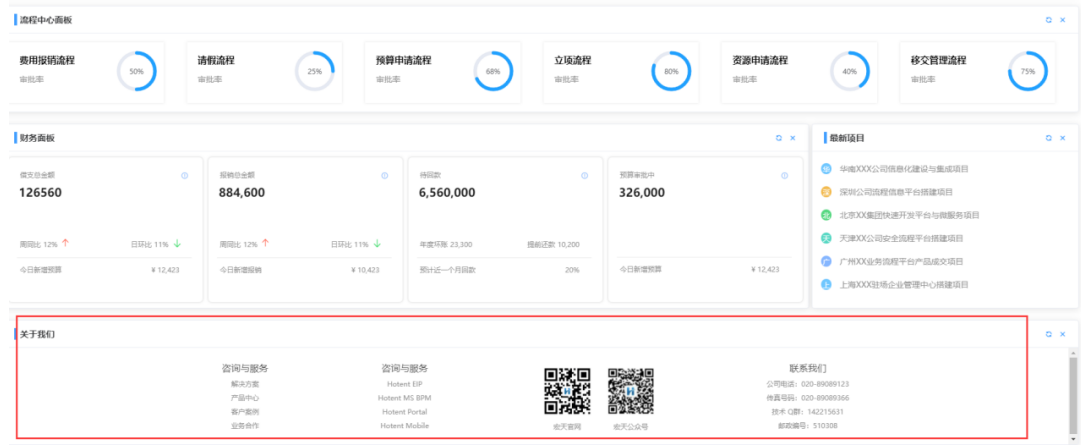Viewport: 1081px width, 446px height.
Task: Click the 50% ring of 费用报销流程
Action: tap(137, 71)
